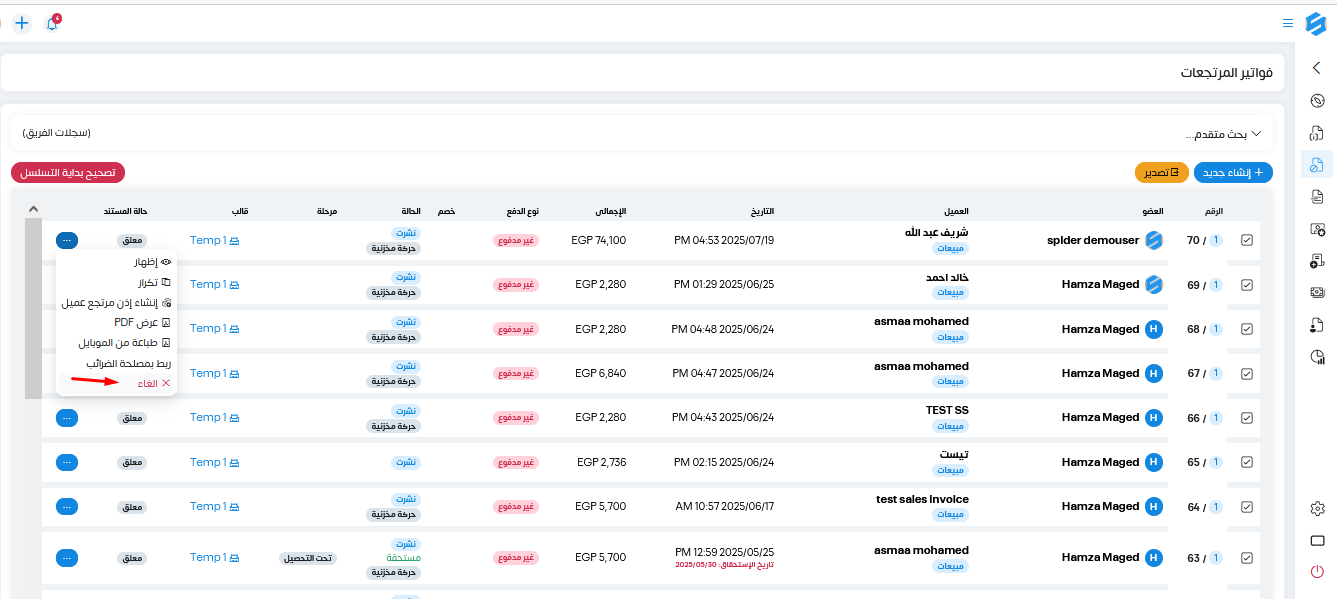Tick the checkbox for invoice 66
1337x599 pixels.
tap(1247, 418)
